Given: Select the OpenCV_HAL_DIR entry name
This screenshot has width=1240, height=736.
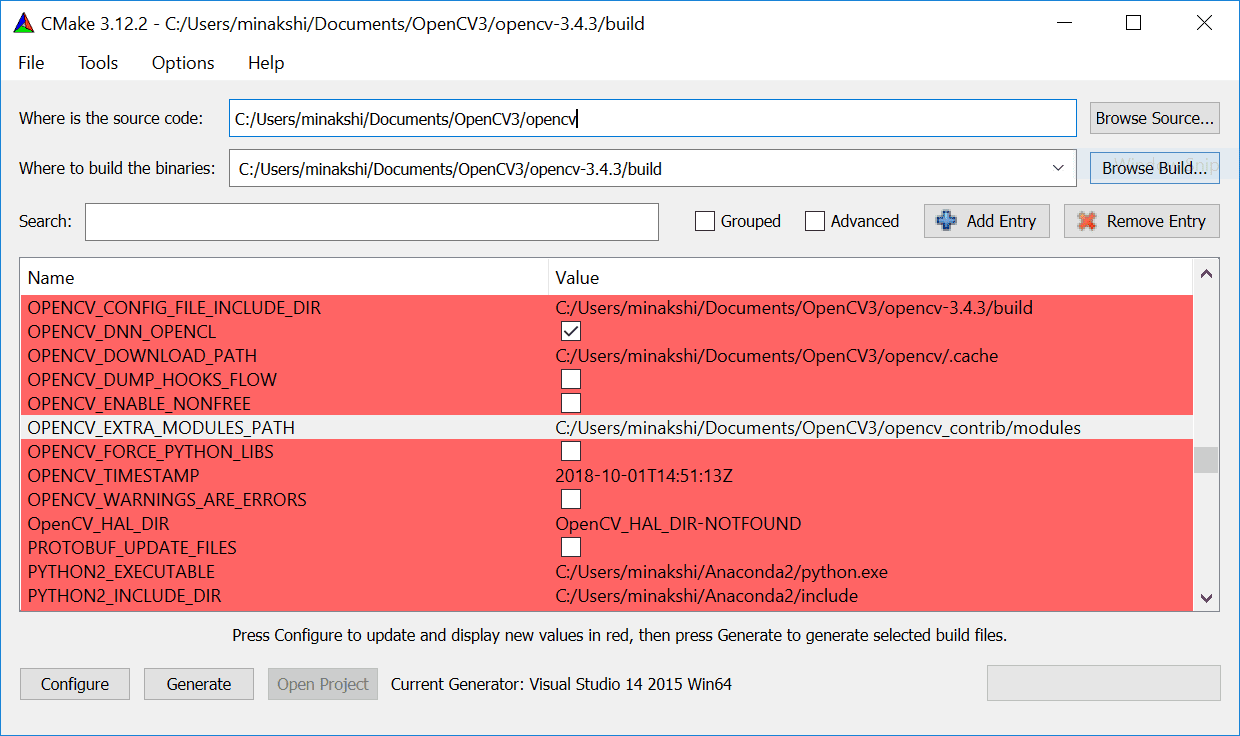Looking at the screenshot, I should point(98,523).
